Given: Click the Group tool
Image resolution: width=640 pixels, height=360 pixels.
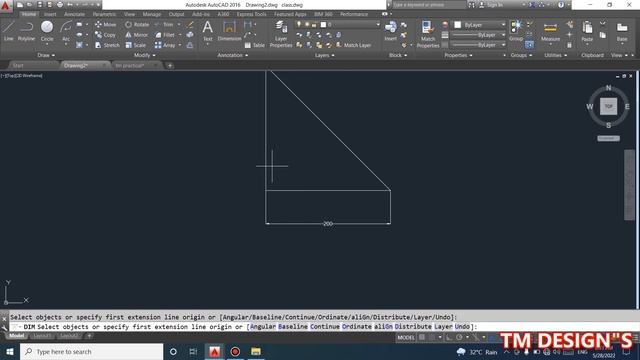Looking at the screenshot, I should coord(516,31).
